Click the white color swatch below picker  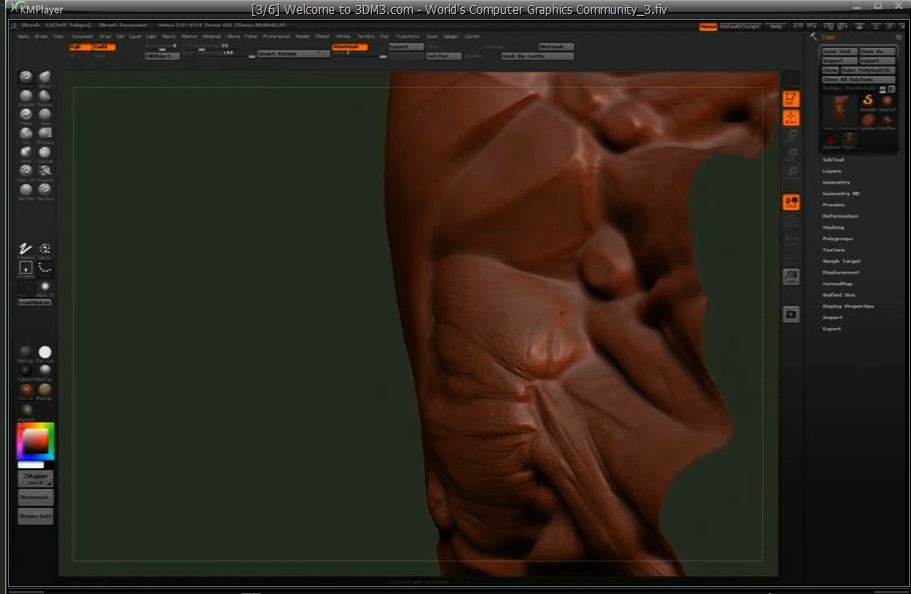31,465
